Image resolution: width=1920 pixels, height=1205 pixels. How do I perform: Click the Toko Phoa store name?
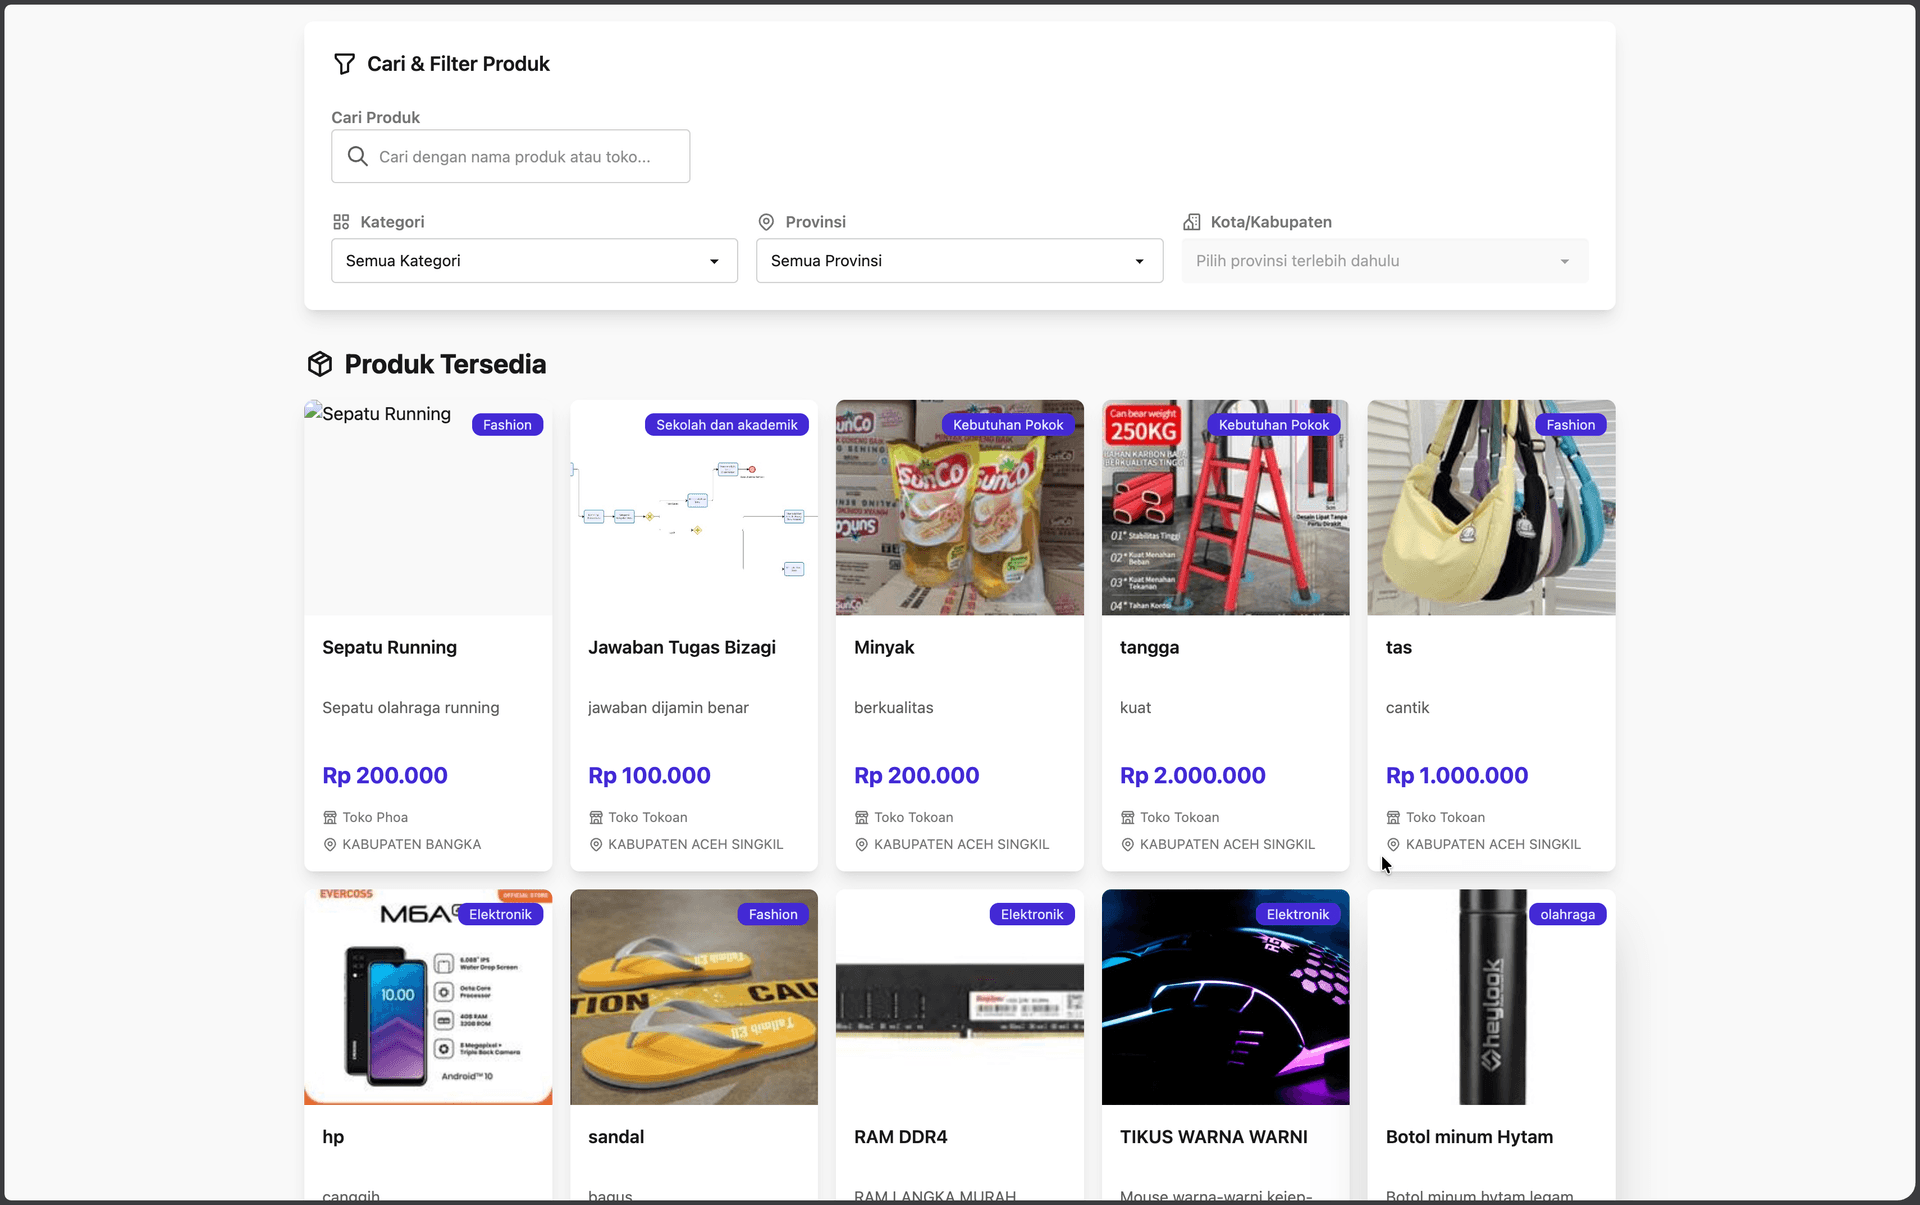375,818
